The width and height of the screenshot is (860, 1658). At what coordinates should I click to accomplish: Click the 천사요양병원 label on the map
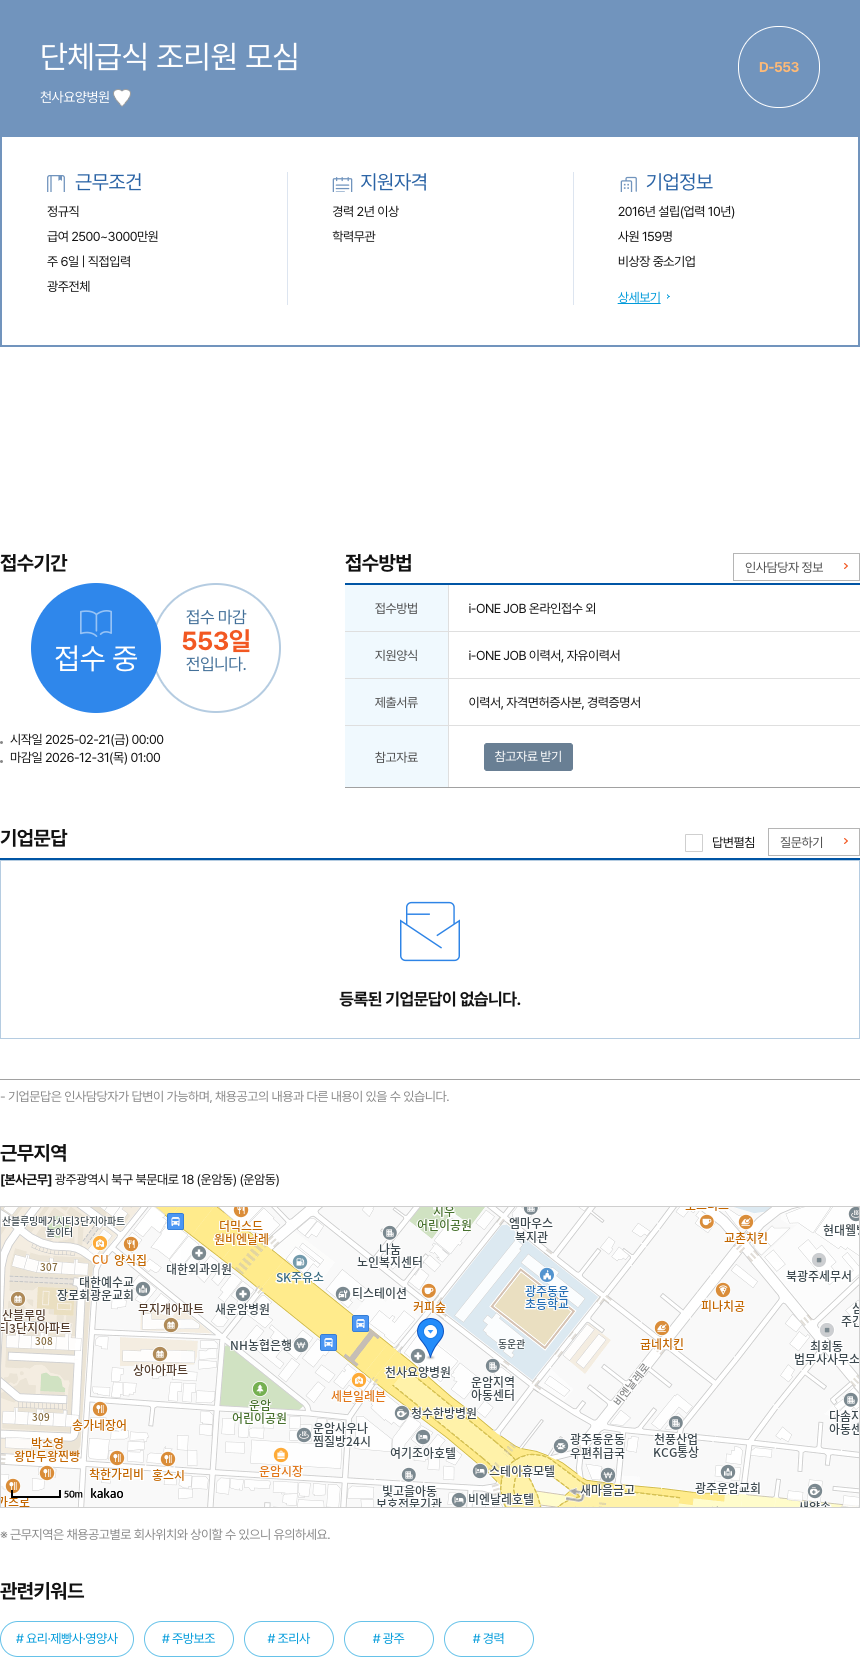[x=418, y=1372]
